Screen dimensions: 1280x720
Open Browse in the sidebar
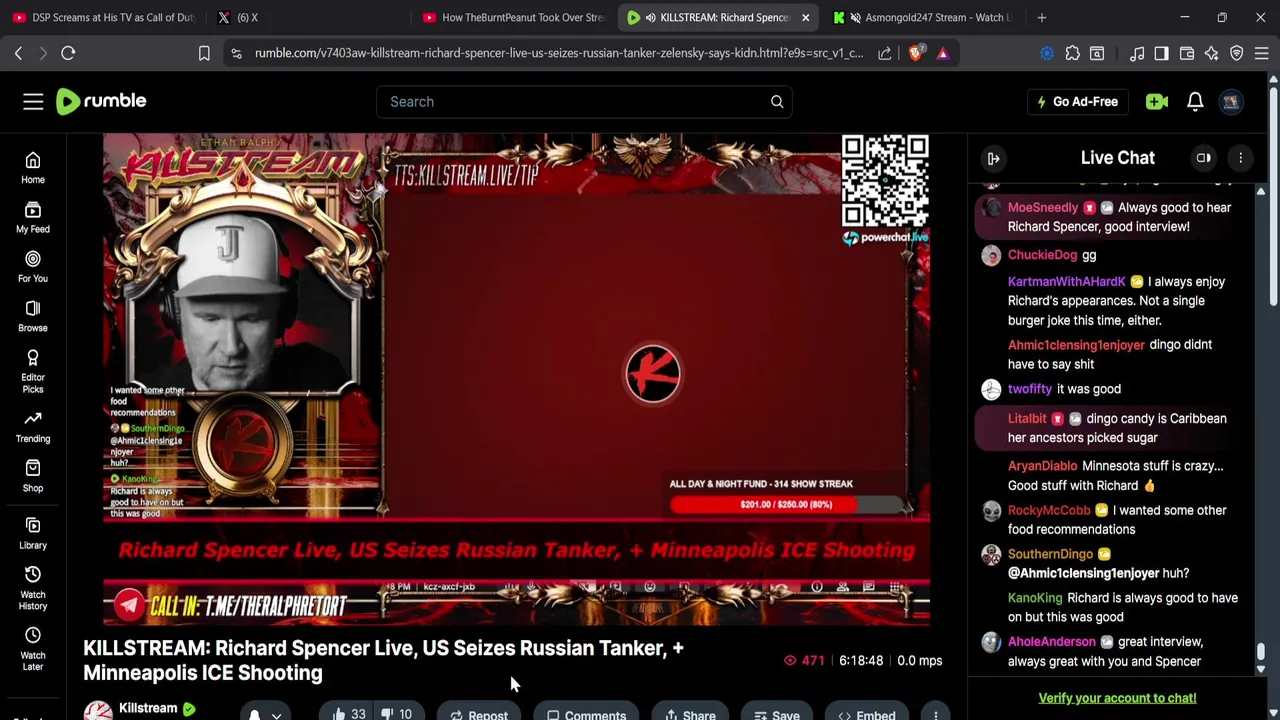tap(33, 316)
